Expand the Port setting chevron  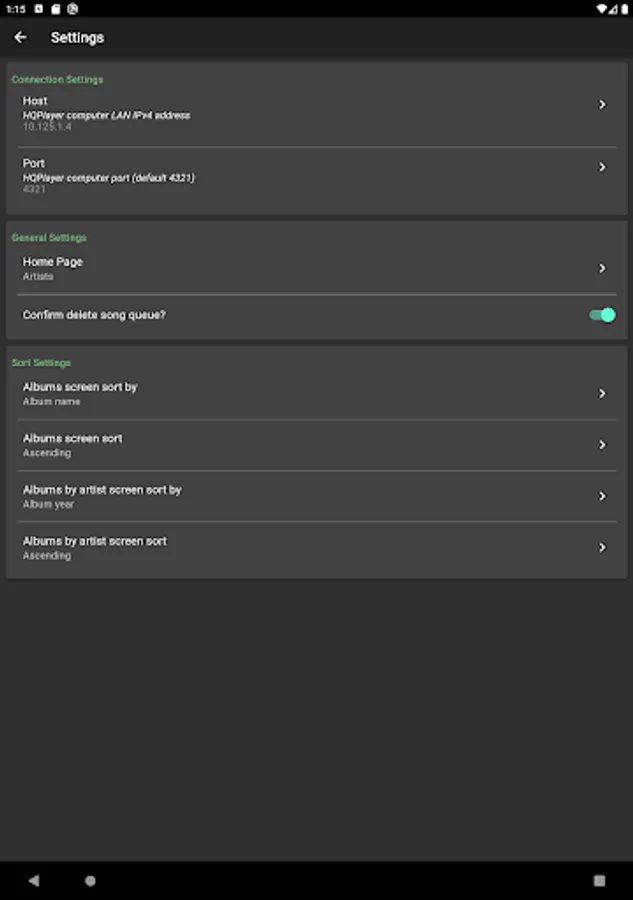coord(602,167)
